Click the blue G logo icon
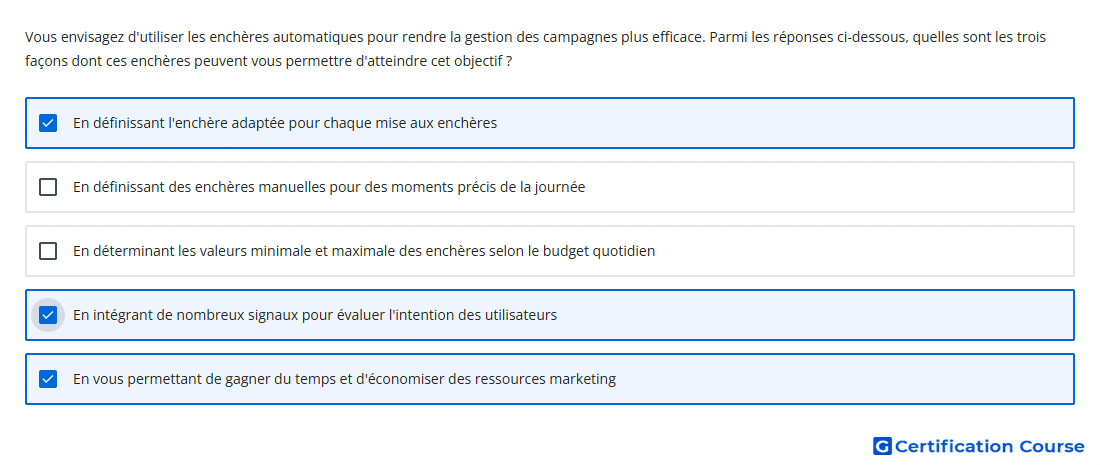The image size is (1100, 465). [x=882, y=446]
